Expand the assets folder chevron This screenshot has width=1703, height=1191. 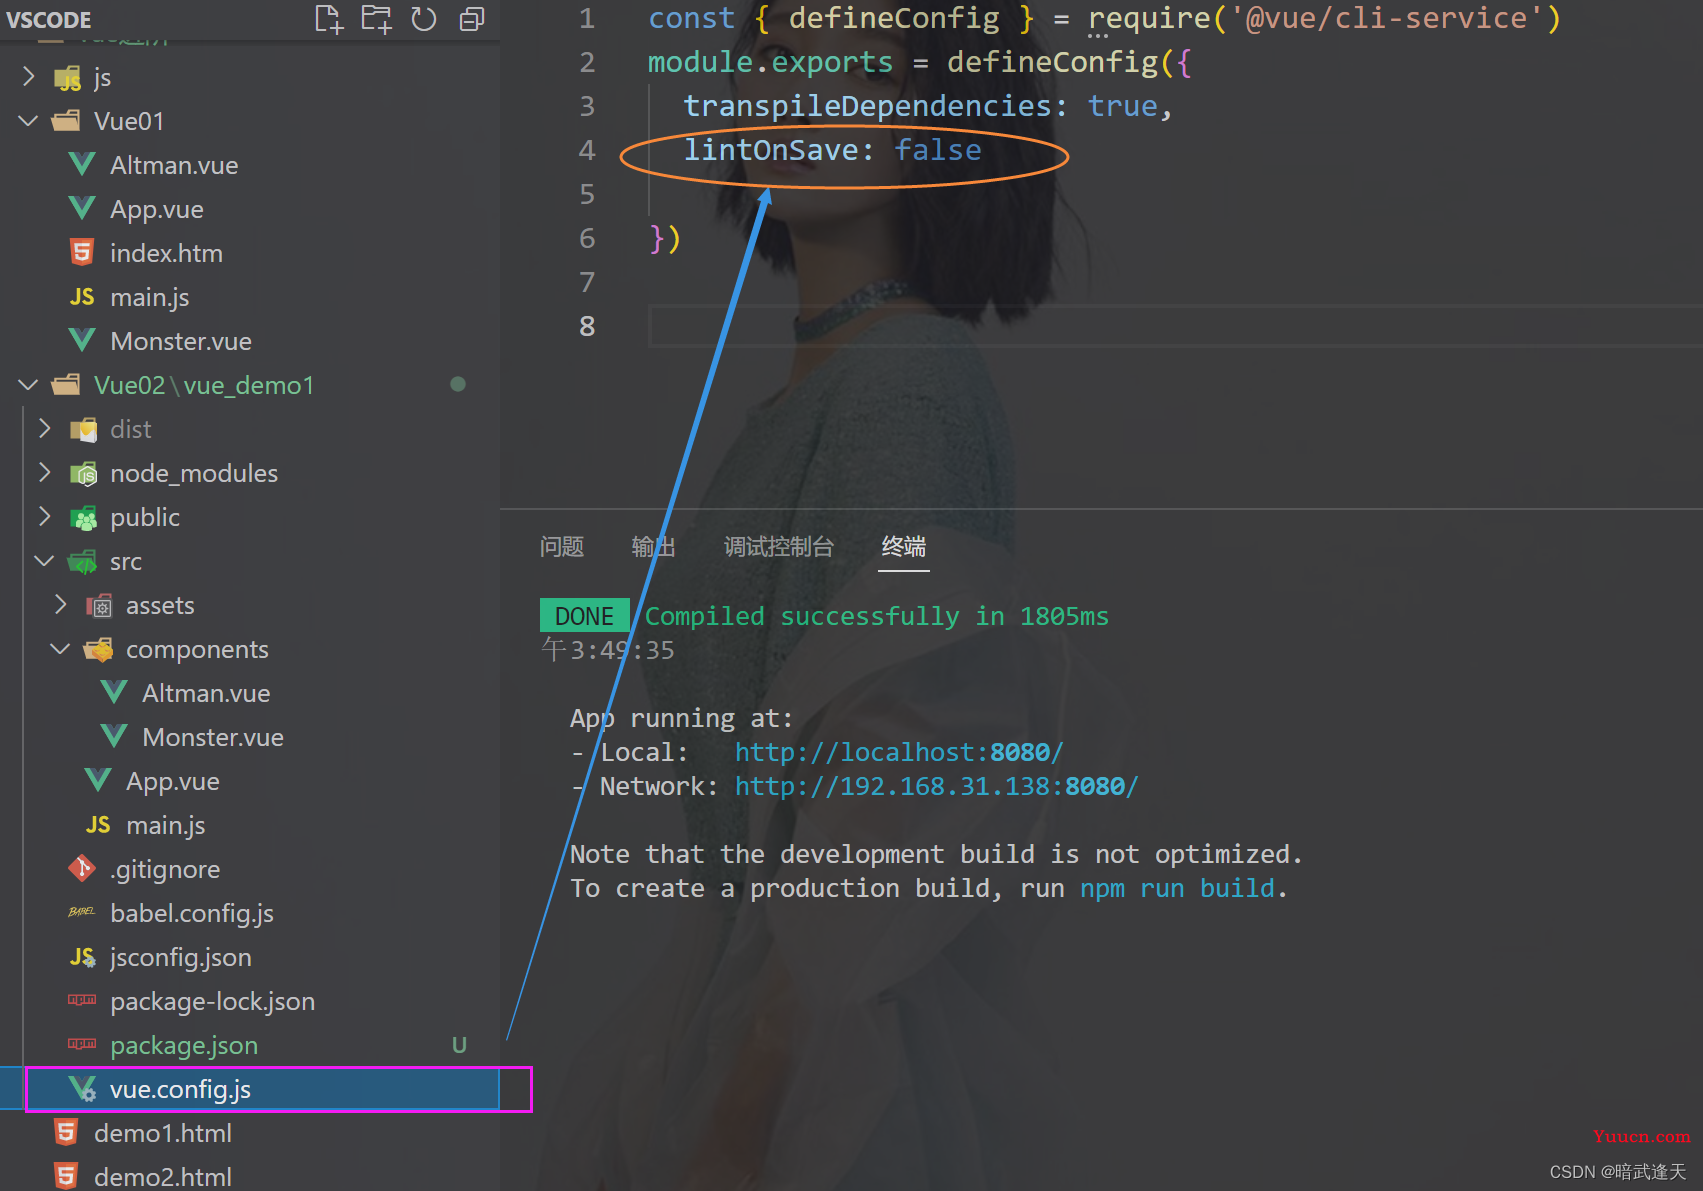[x=61, y=605]
